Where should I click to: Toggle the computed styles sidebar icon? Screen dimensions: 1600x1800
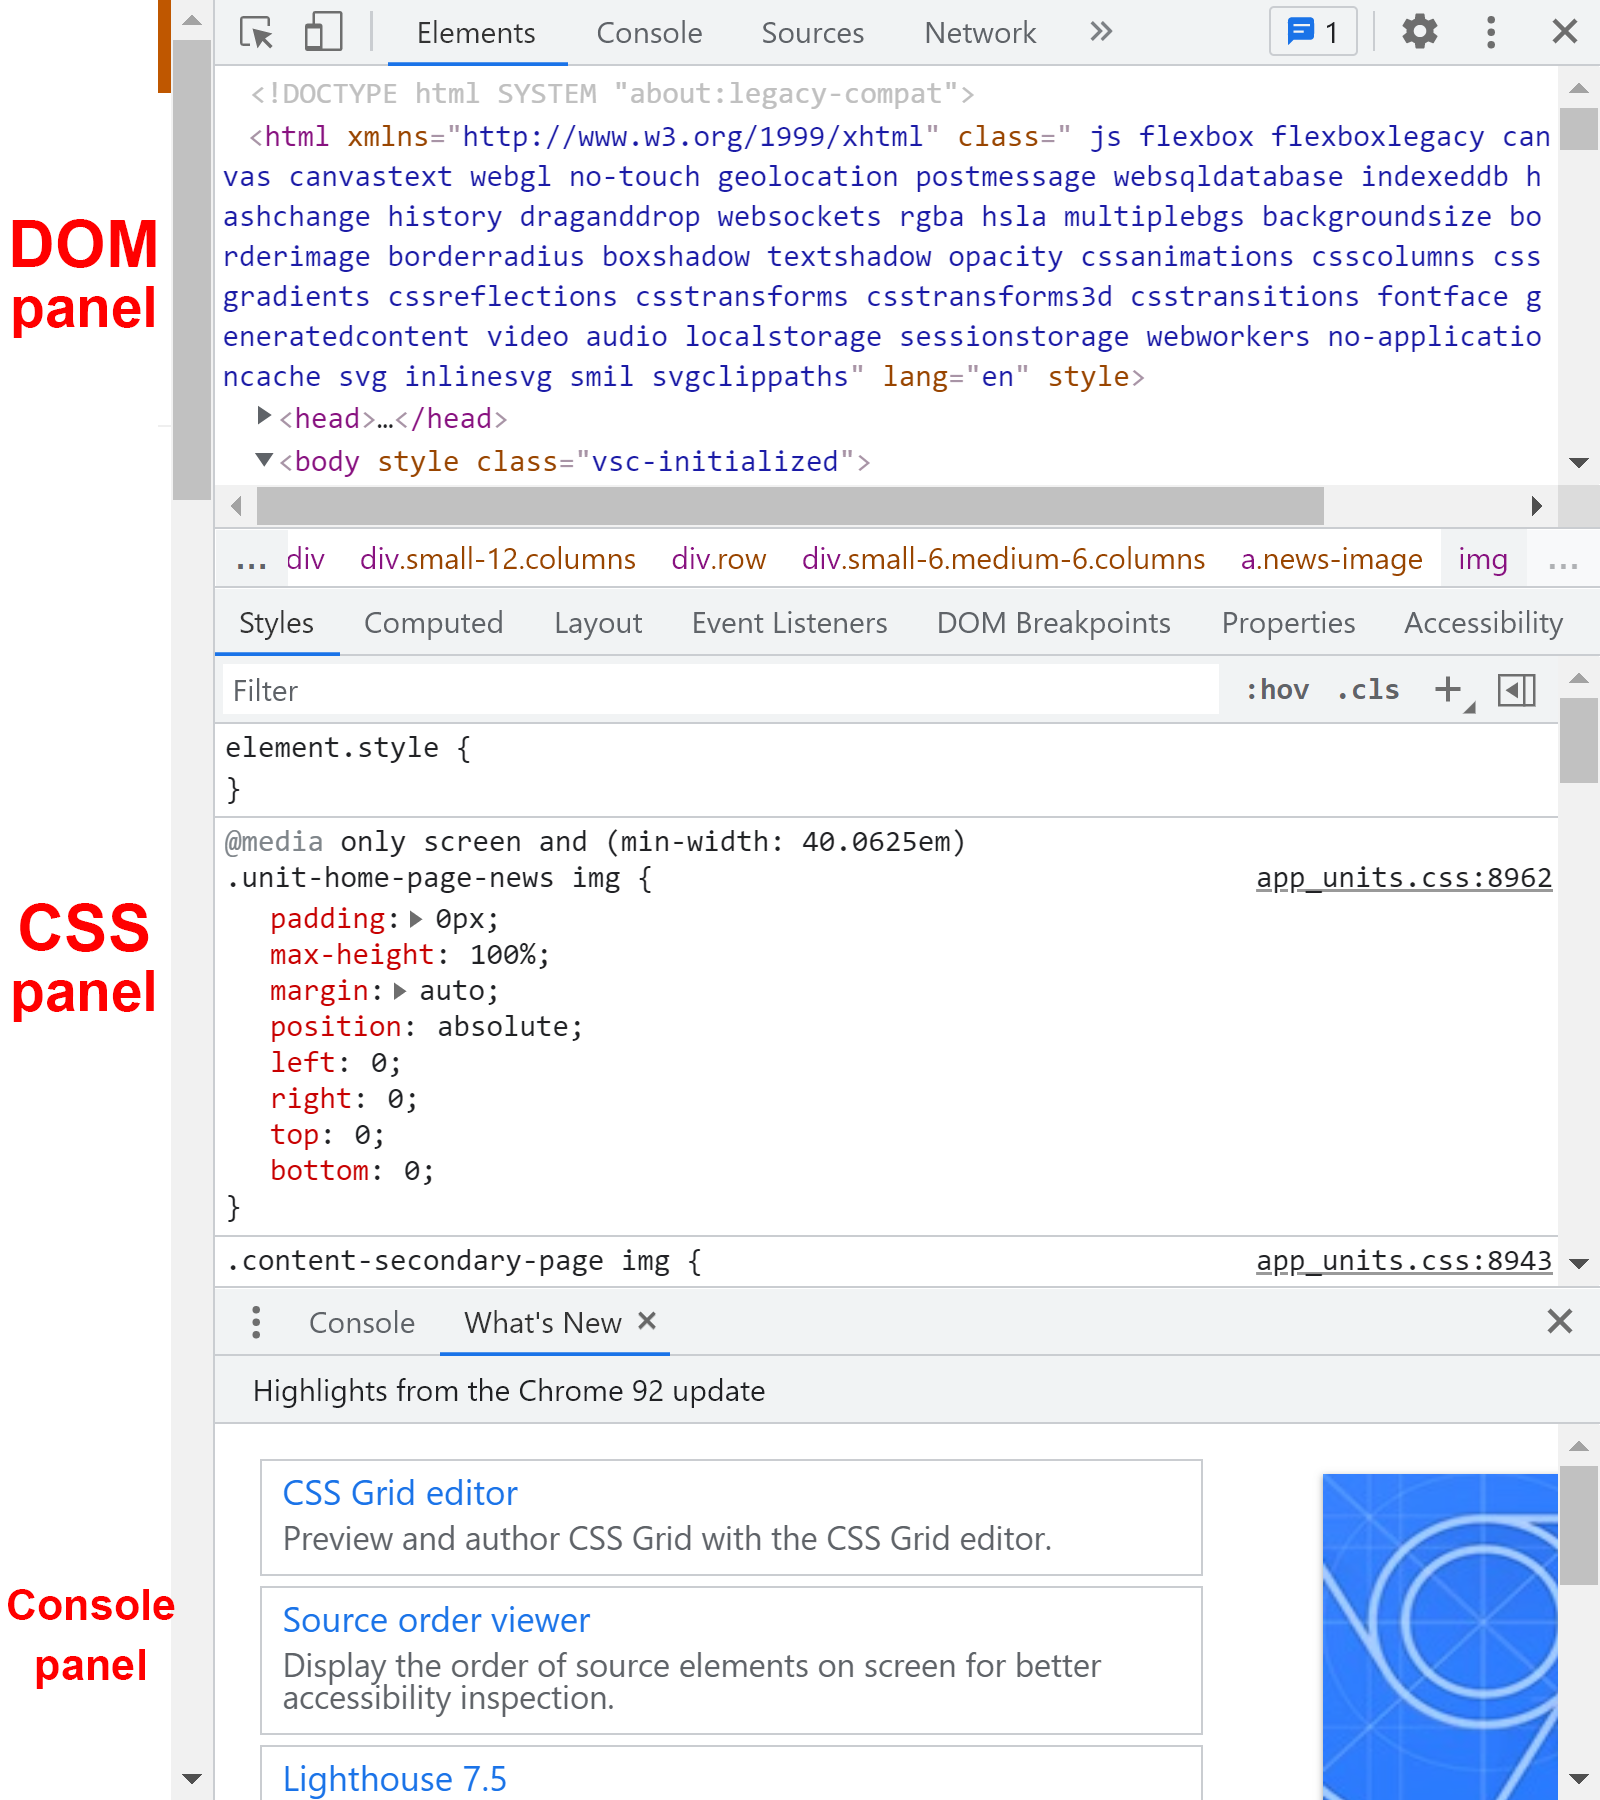tap(1517, 690)
